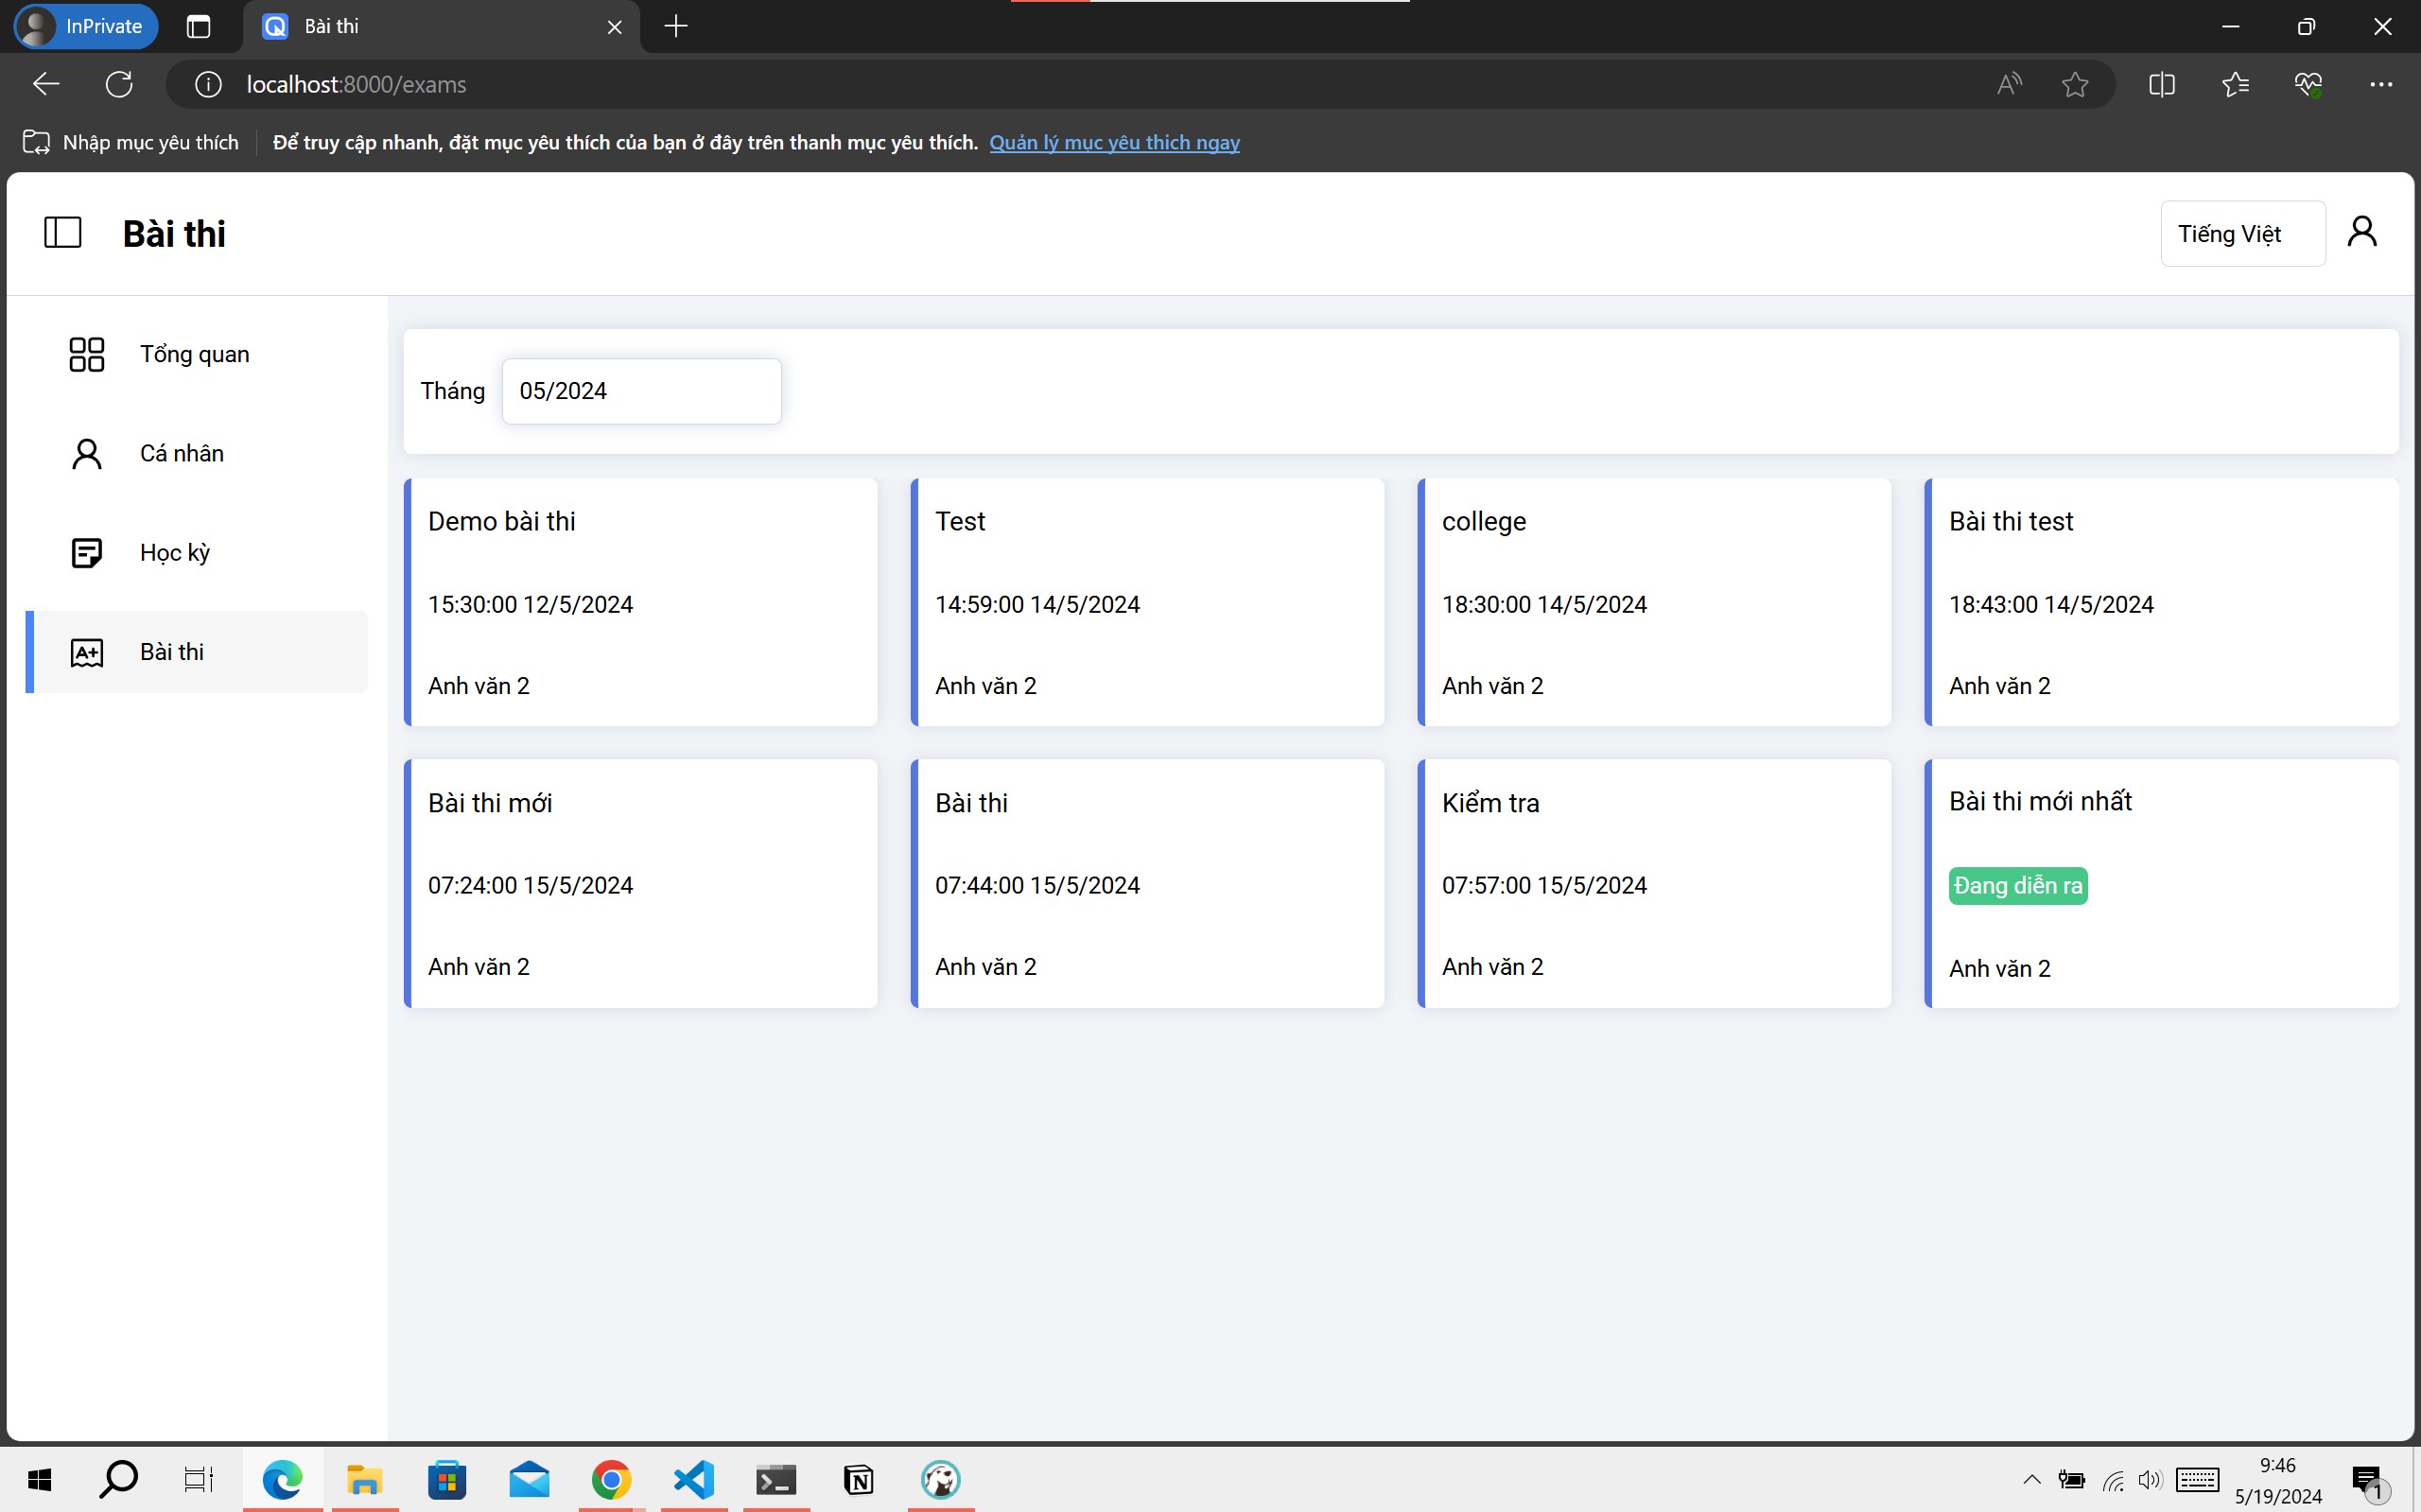Open the Demo bài thi exam card
The height and width of the screenshot is (1512, 2421).
pos(641,602)
